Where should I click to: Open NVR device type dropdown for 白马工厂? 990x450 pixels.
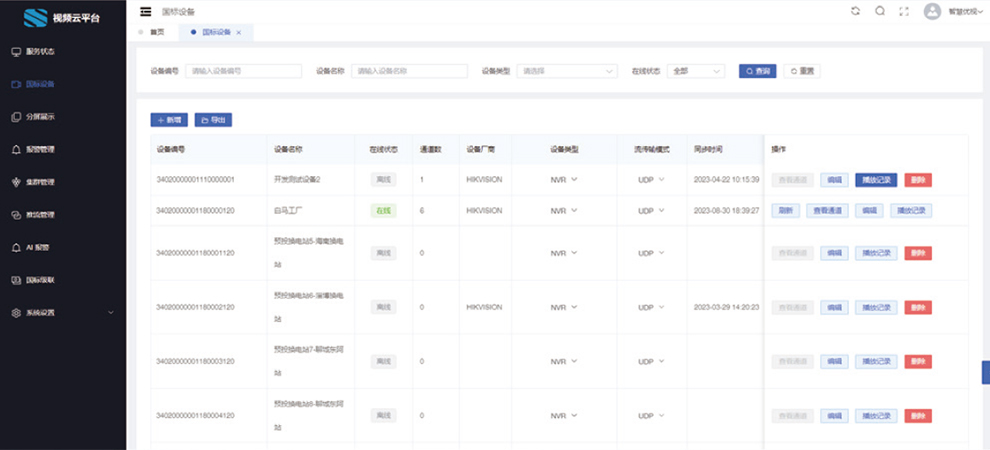564,211
